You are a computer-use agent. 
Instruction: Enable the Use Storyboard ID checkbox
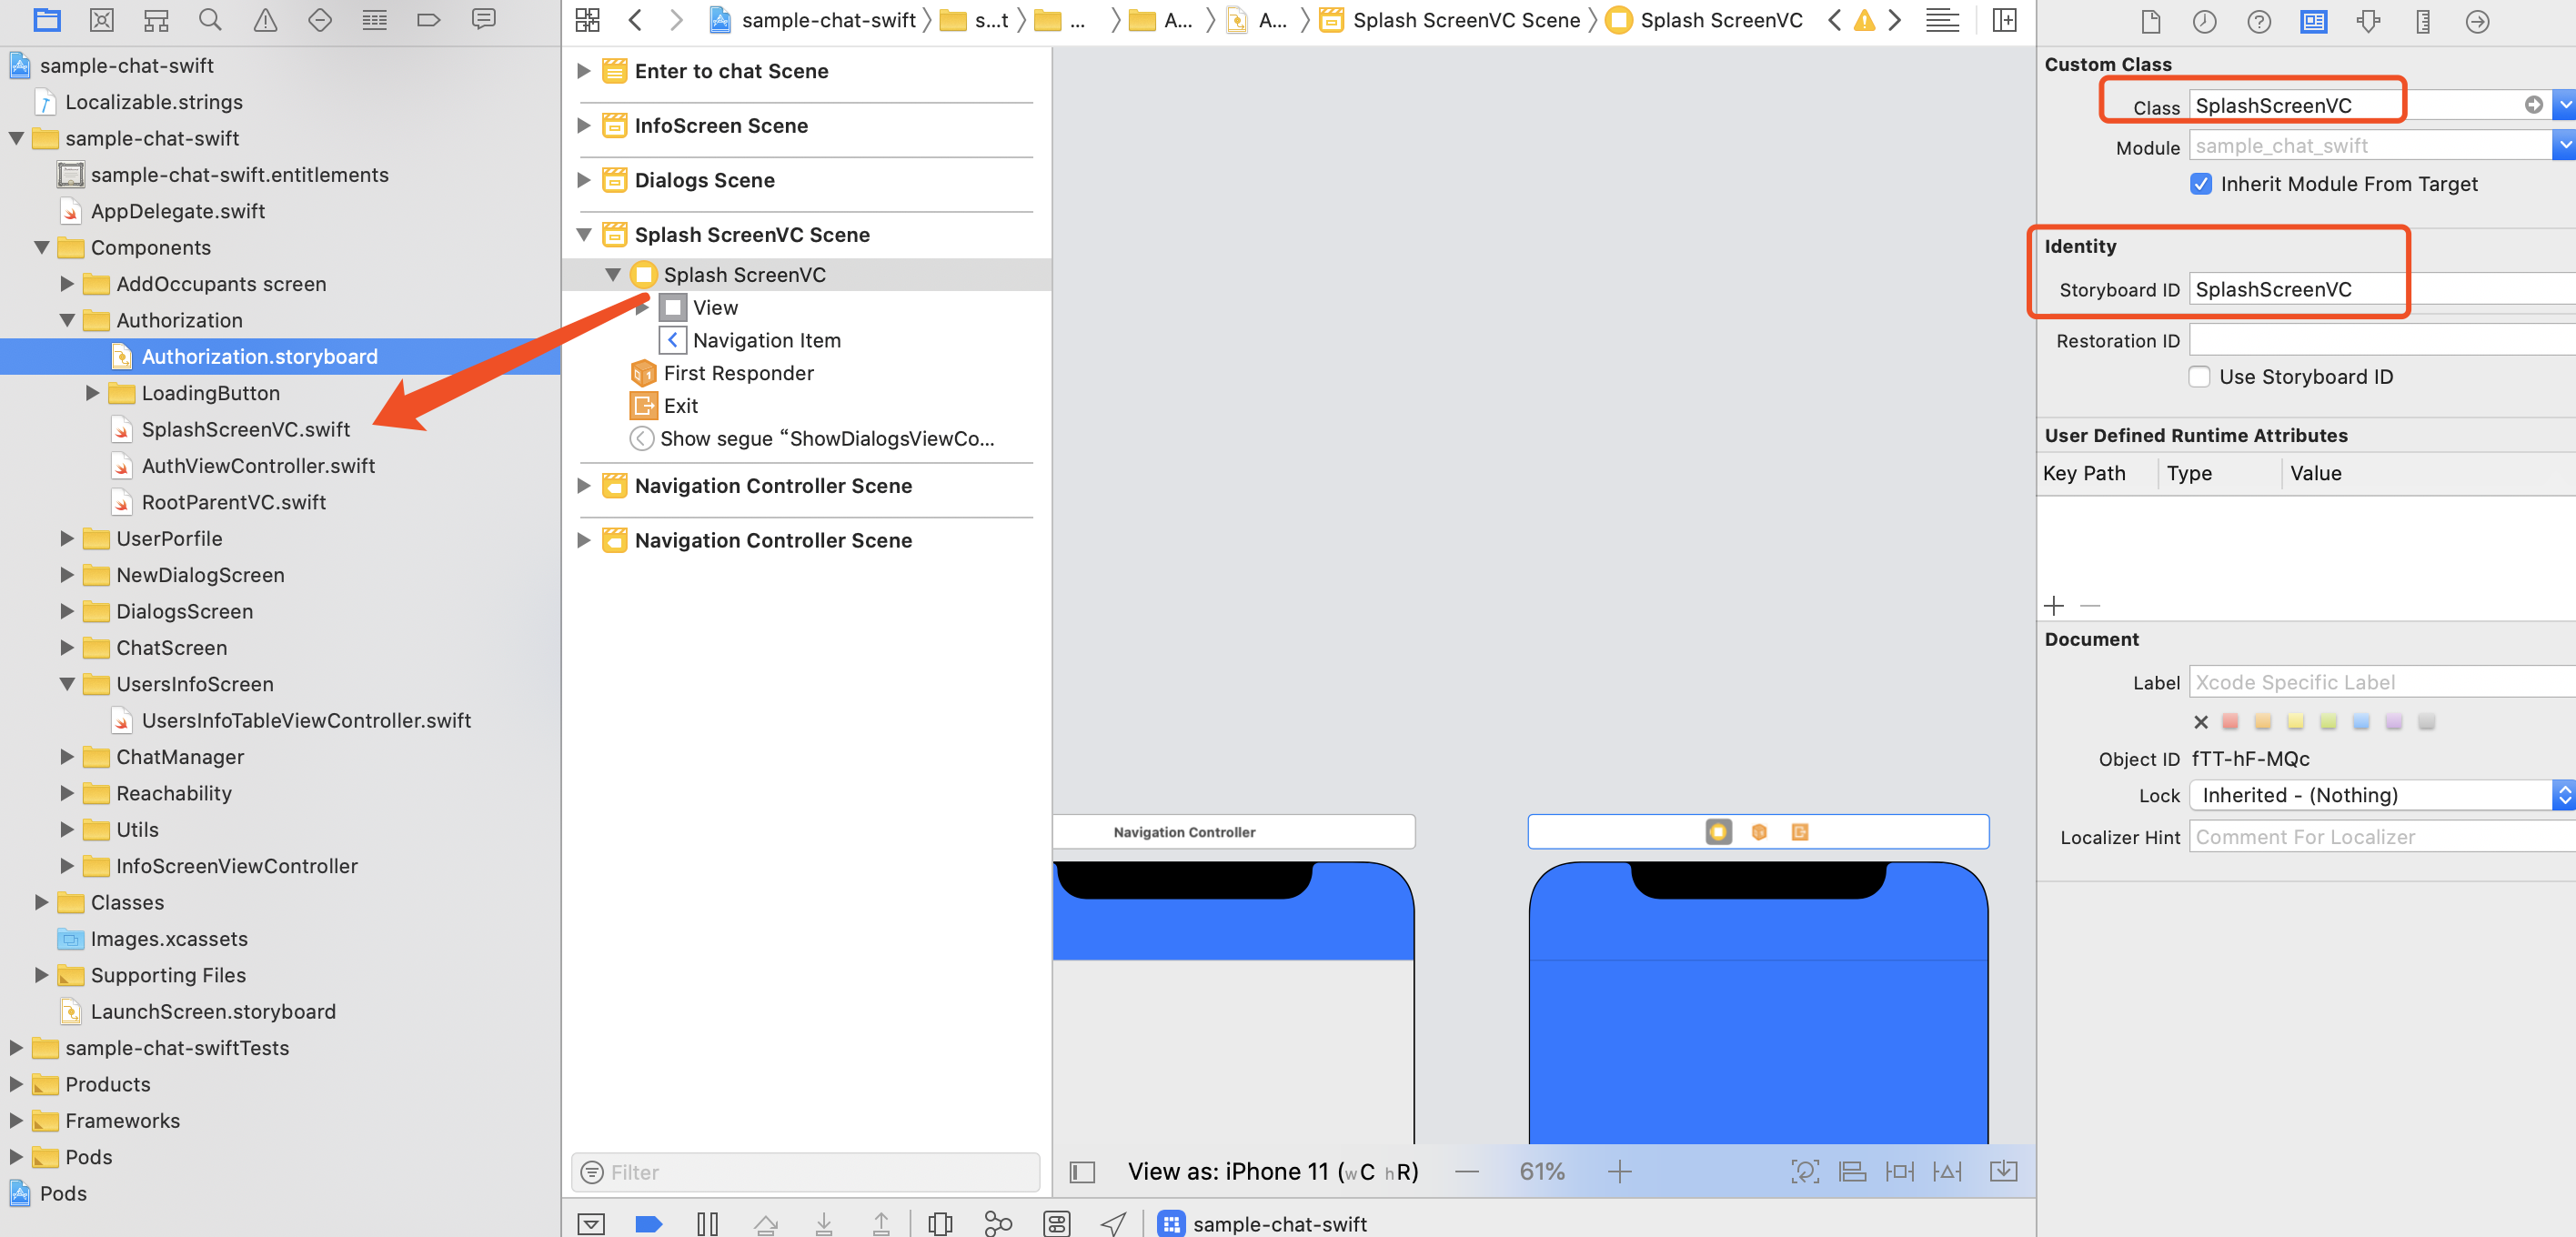click(x=2199, y=377)
